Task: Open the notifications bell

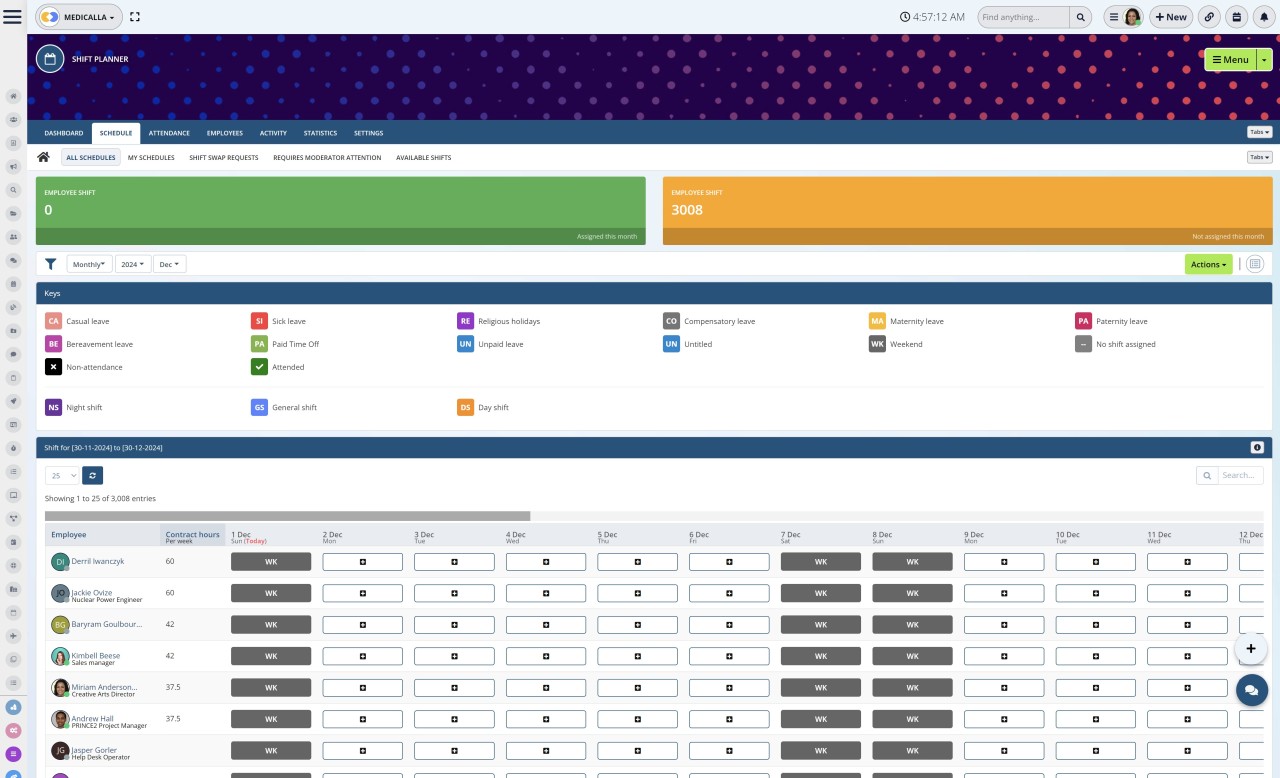Action: coord(1264,17)
